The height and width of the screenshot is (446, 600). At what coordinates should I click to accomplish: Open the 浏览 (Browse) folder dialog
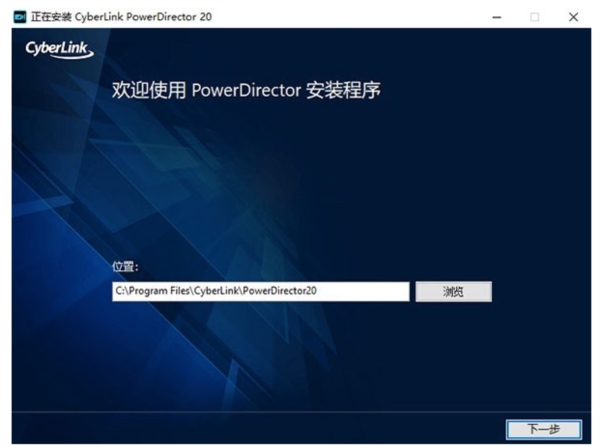click(x=453, y=291)
